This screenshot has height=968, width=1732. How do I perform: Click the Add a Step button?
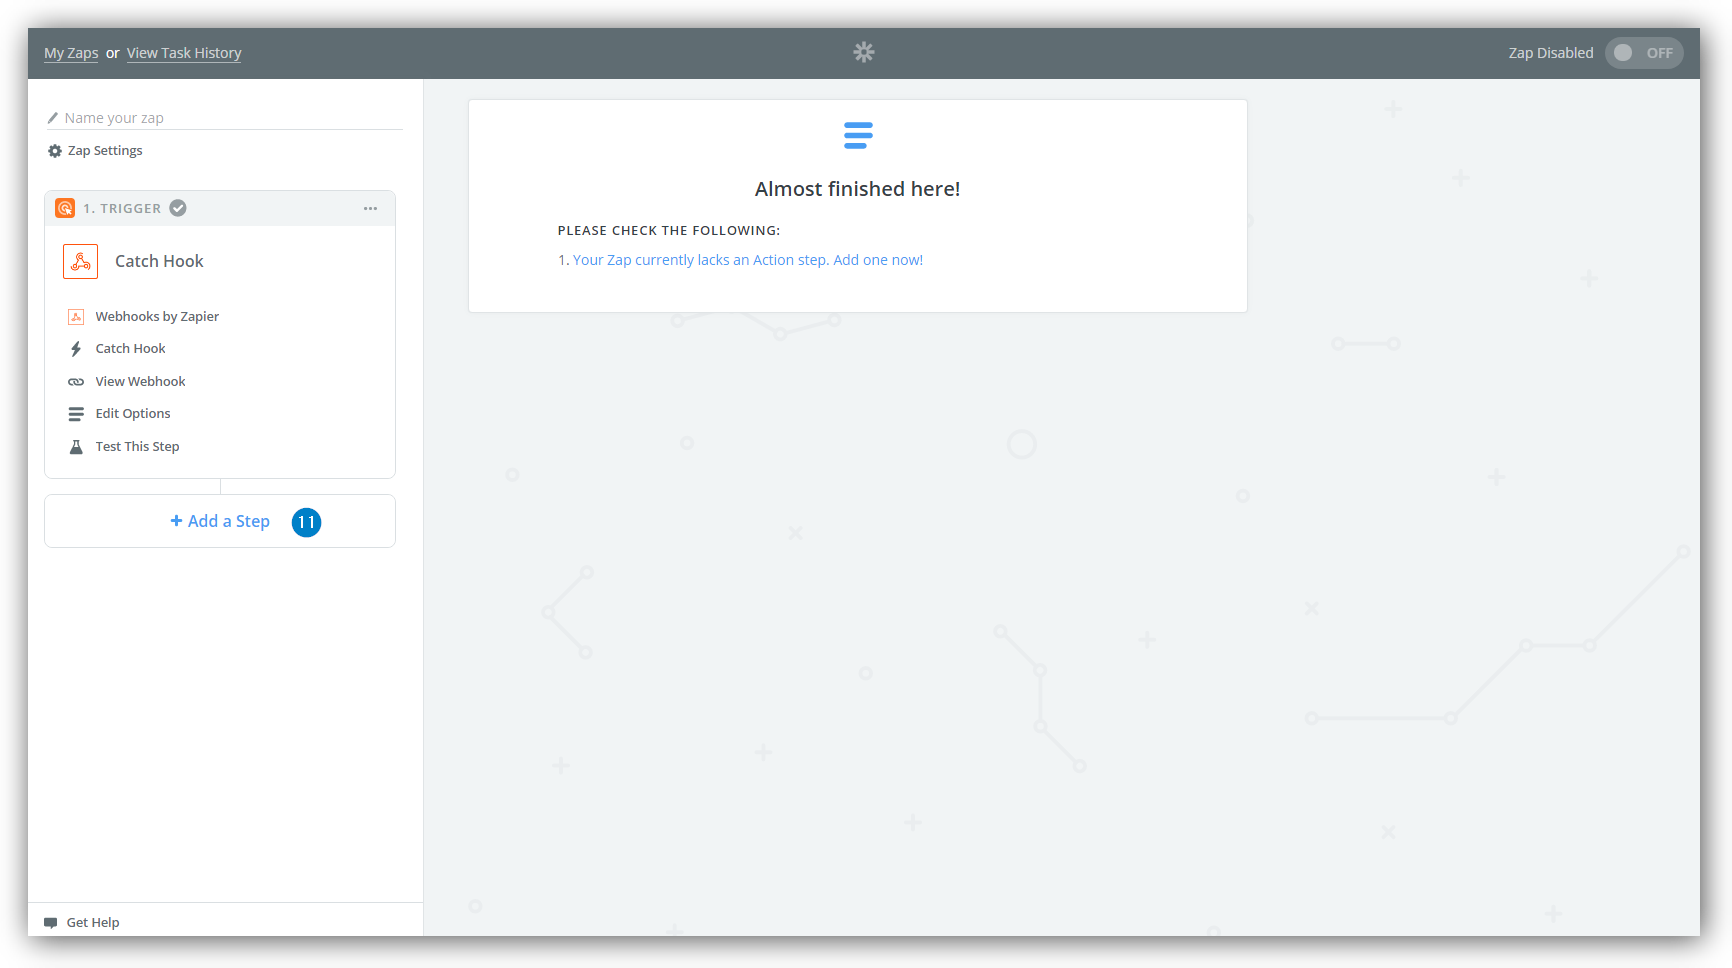pyautogui.click(x=220, y=521)
